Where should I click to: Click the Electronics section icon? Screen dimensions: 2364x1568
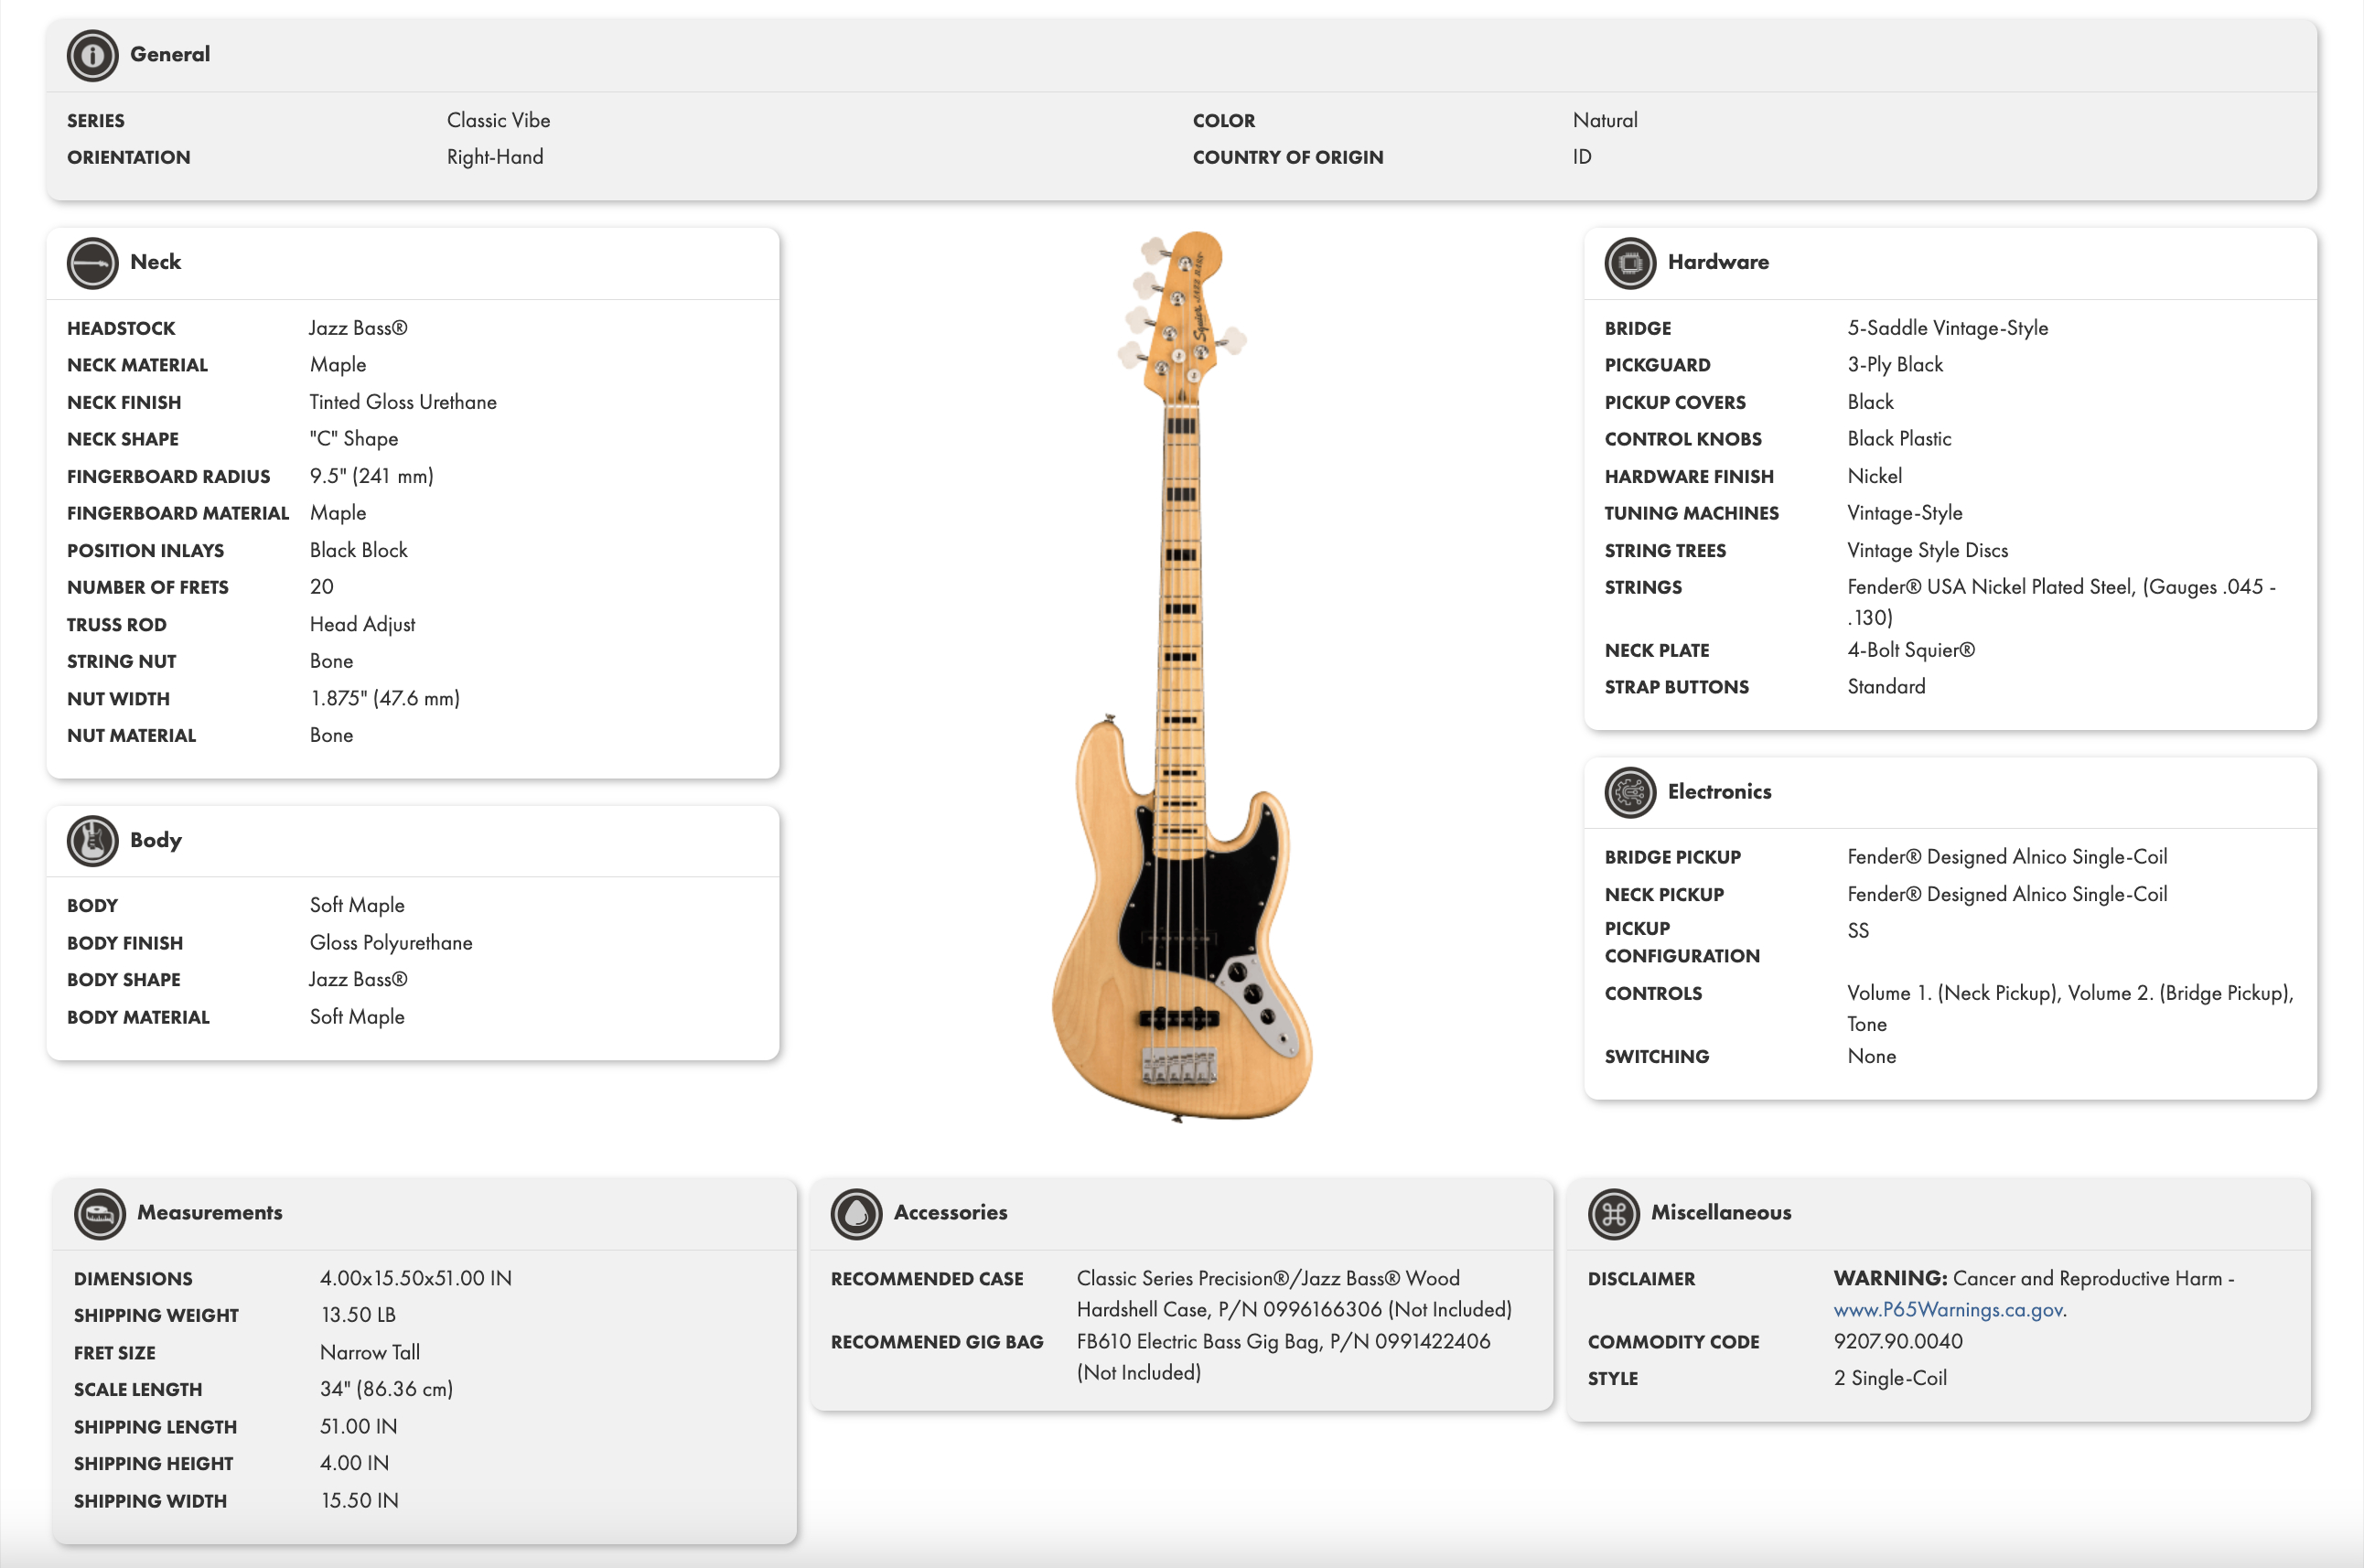click(x=1630, y=792)
